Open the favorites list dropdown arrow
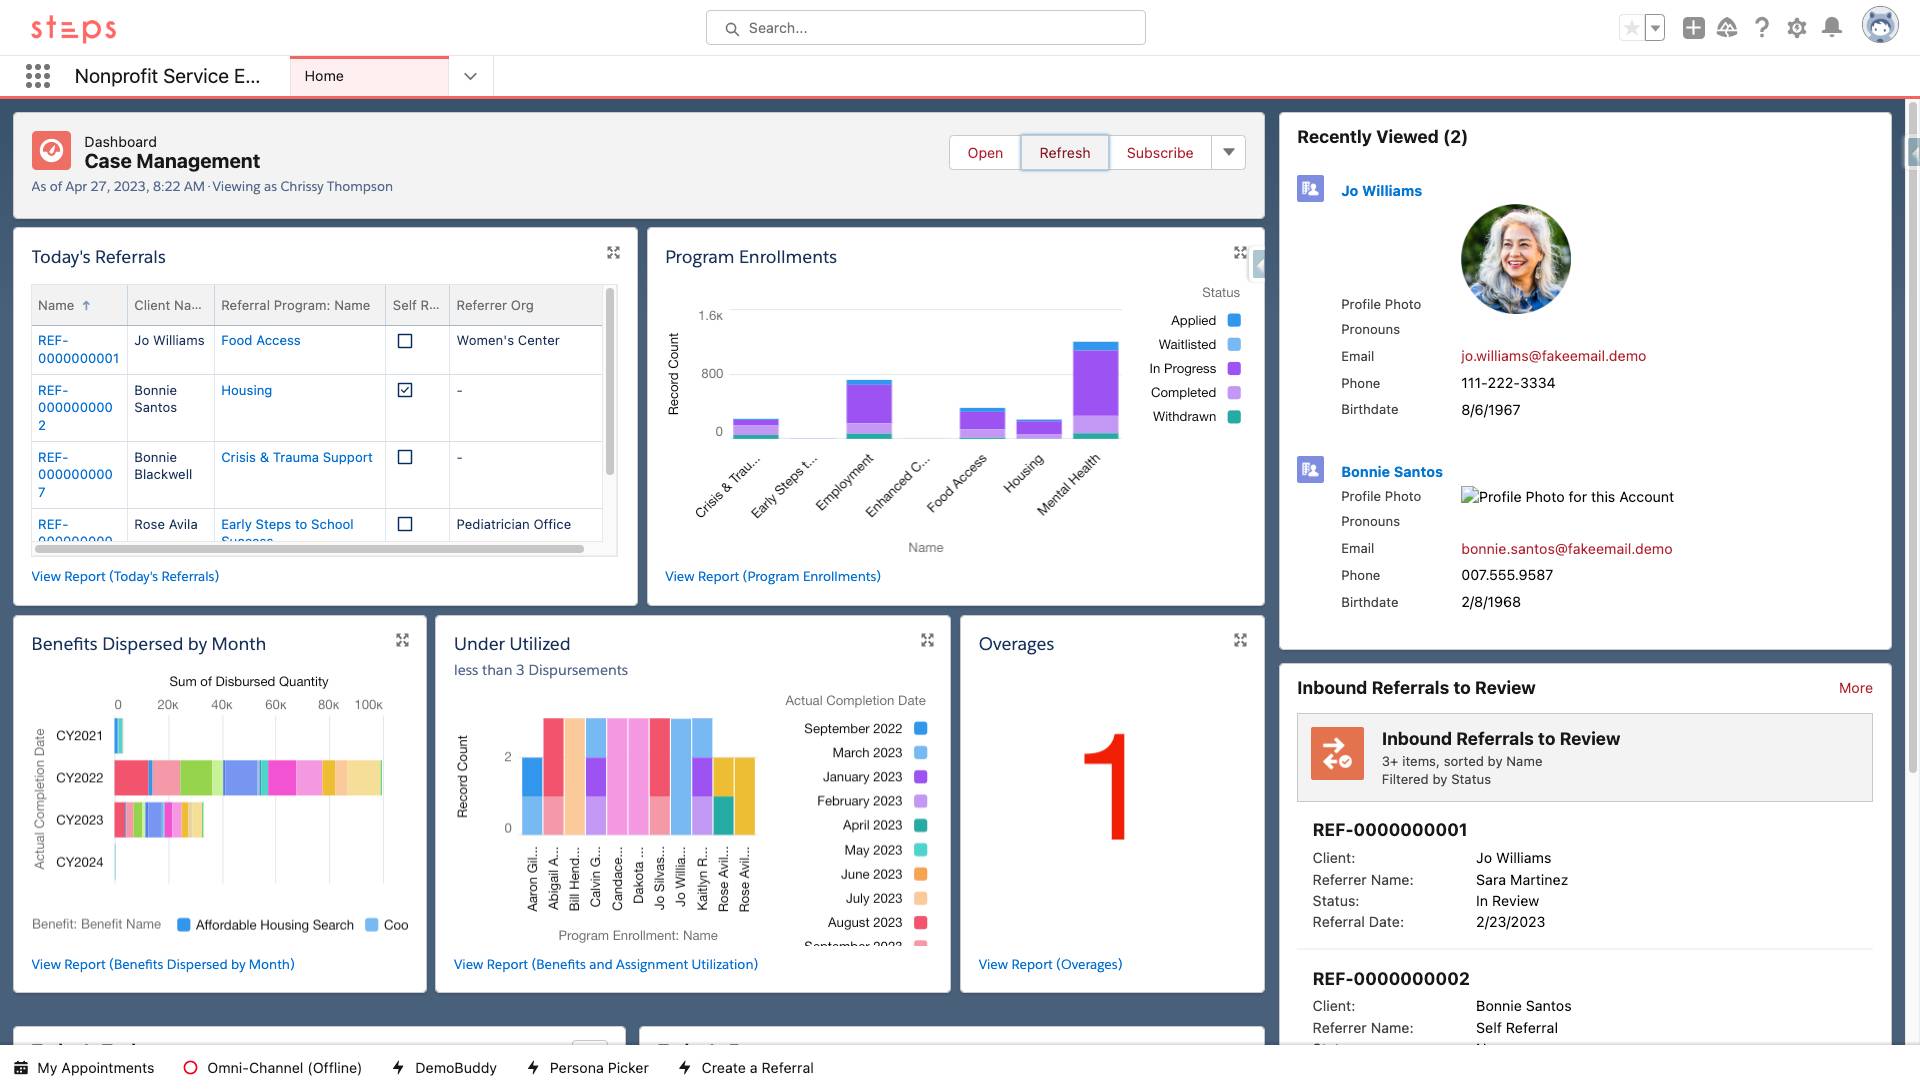Image resolution: width=1920 pixels, height=1089 pixels. (x=1655, y=28)
